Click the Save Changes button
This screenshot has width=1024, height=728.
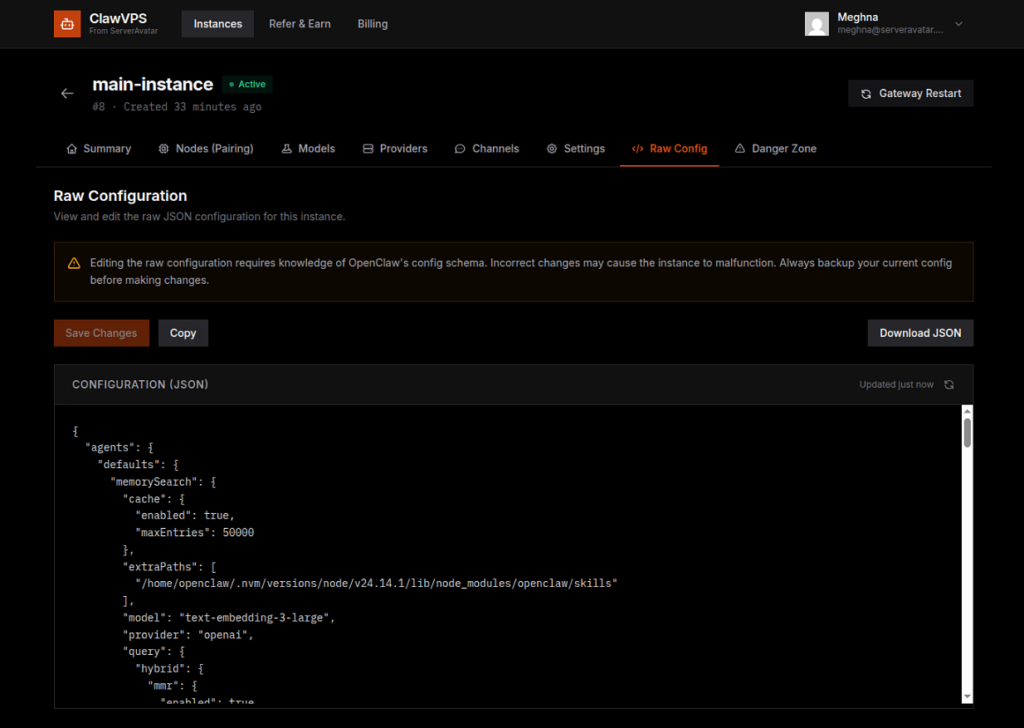[x=101, y=332]
